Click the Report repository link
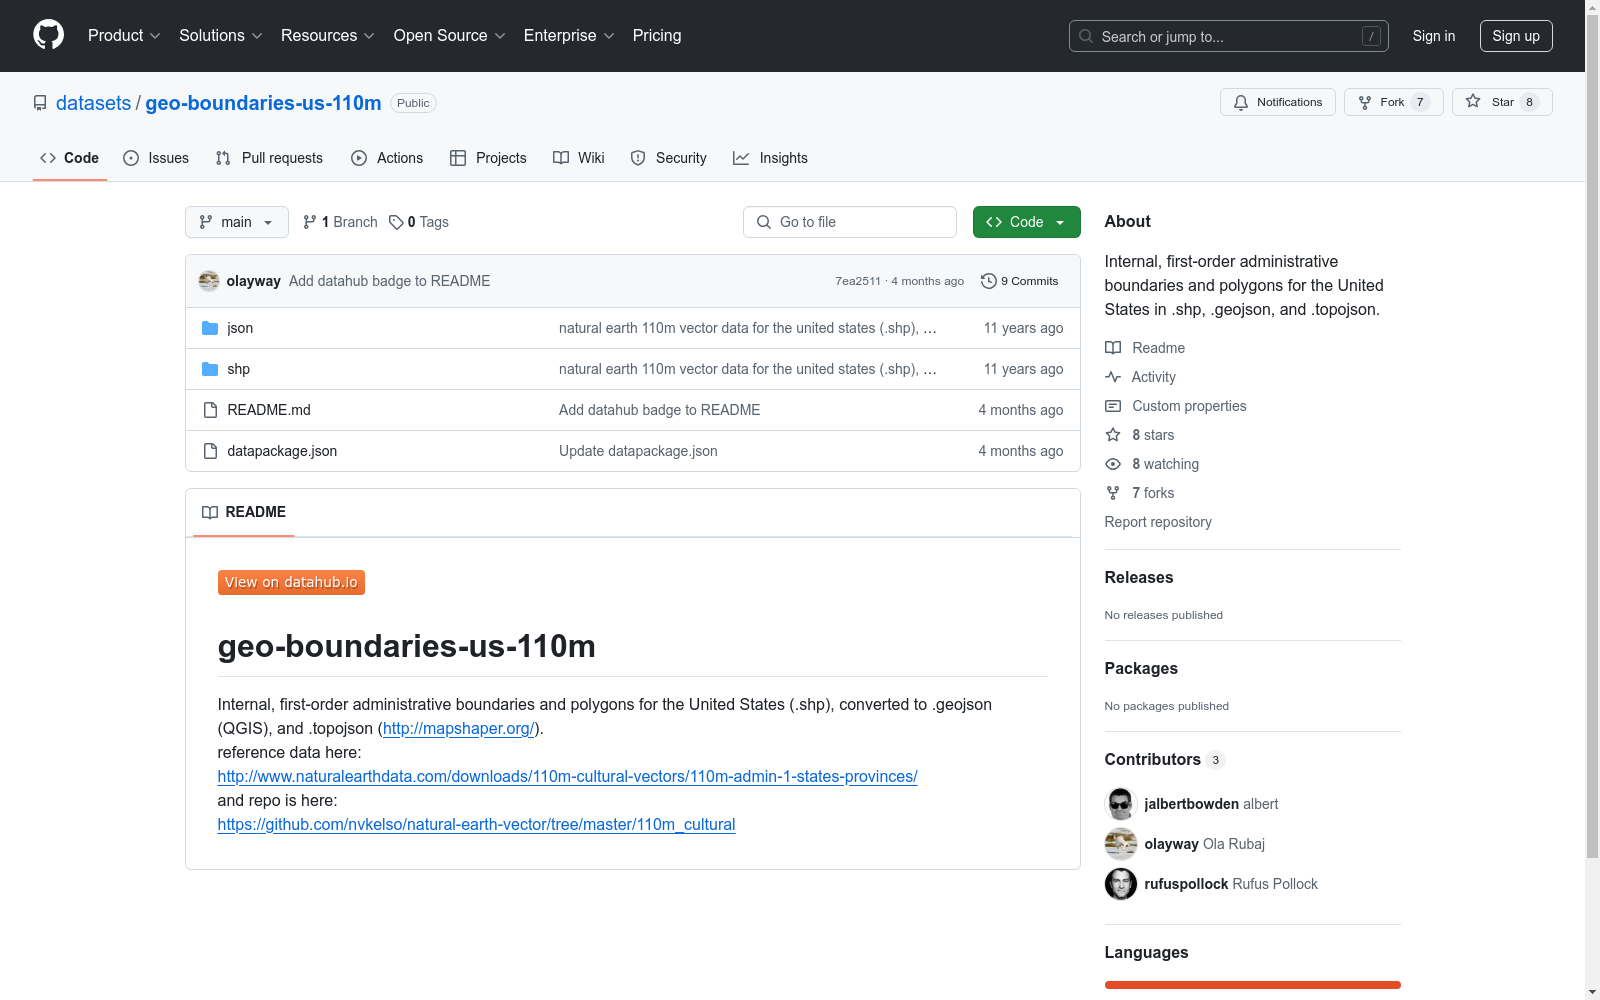The image size is (1600, 1000). [1158, 522]
